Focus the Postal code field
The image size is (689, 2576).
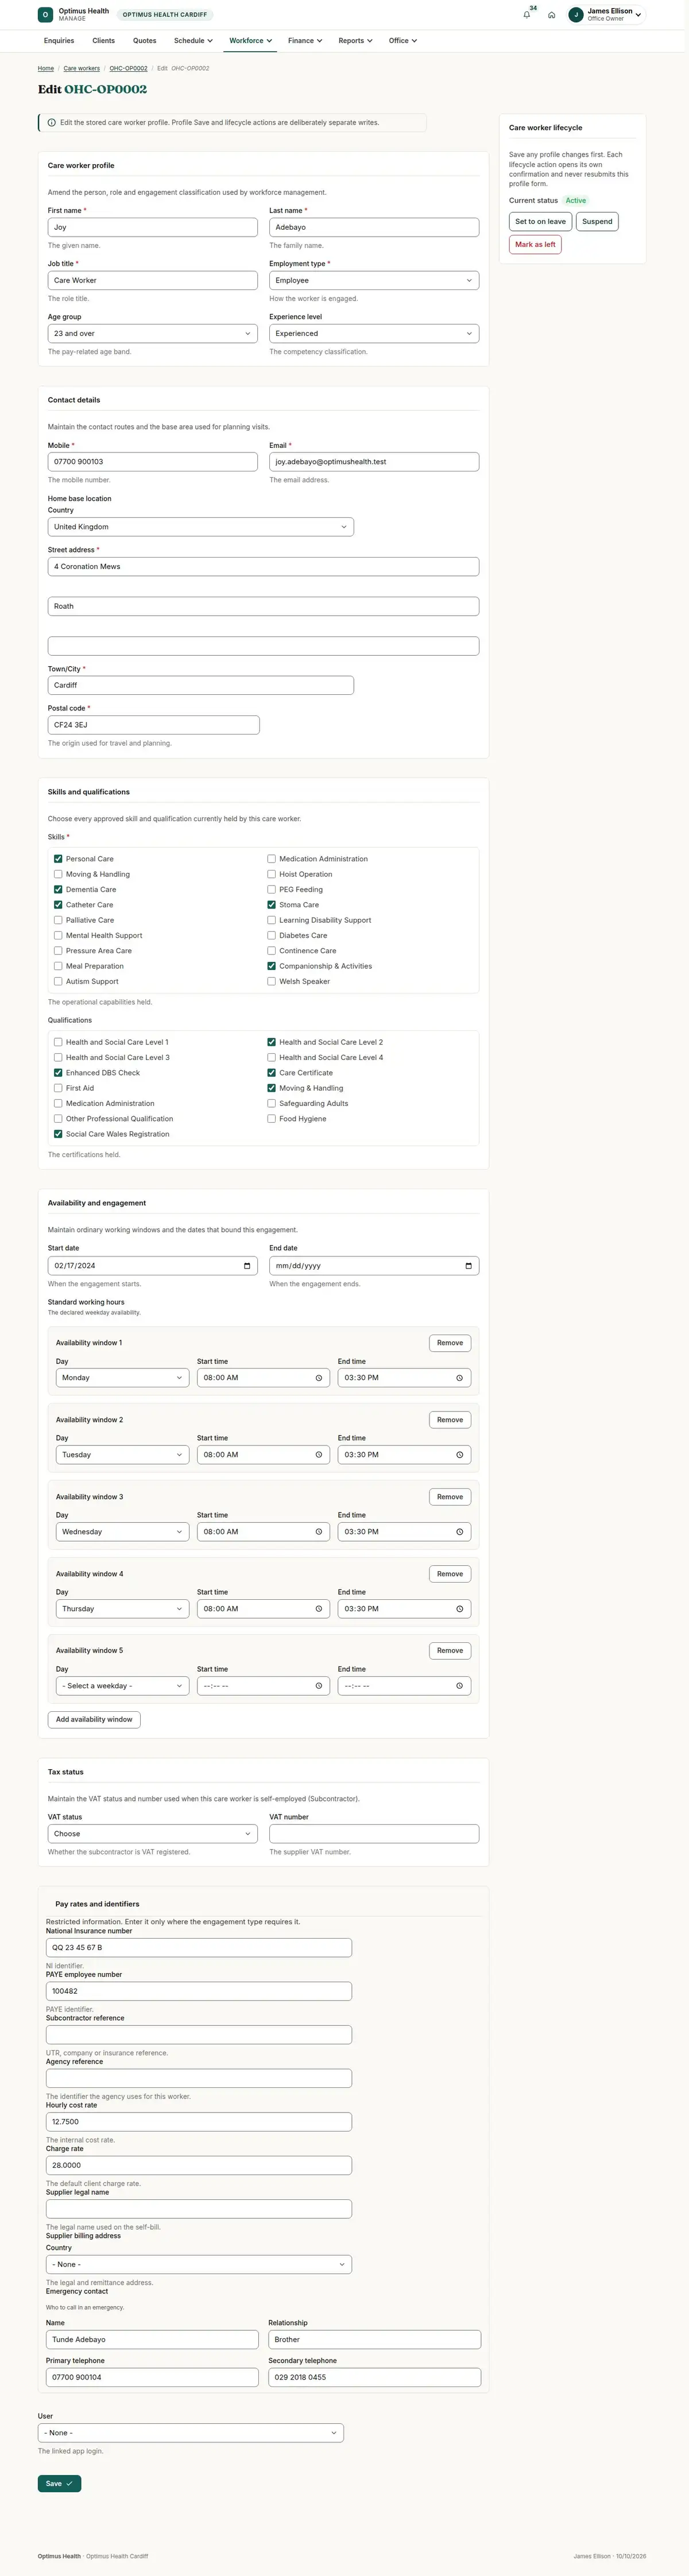tap(154, 725)
